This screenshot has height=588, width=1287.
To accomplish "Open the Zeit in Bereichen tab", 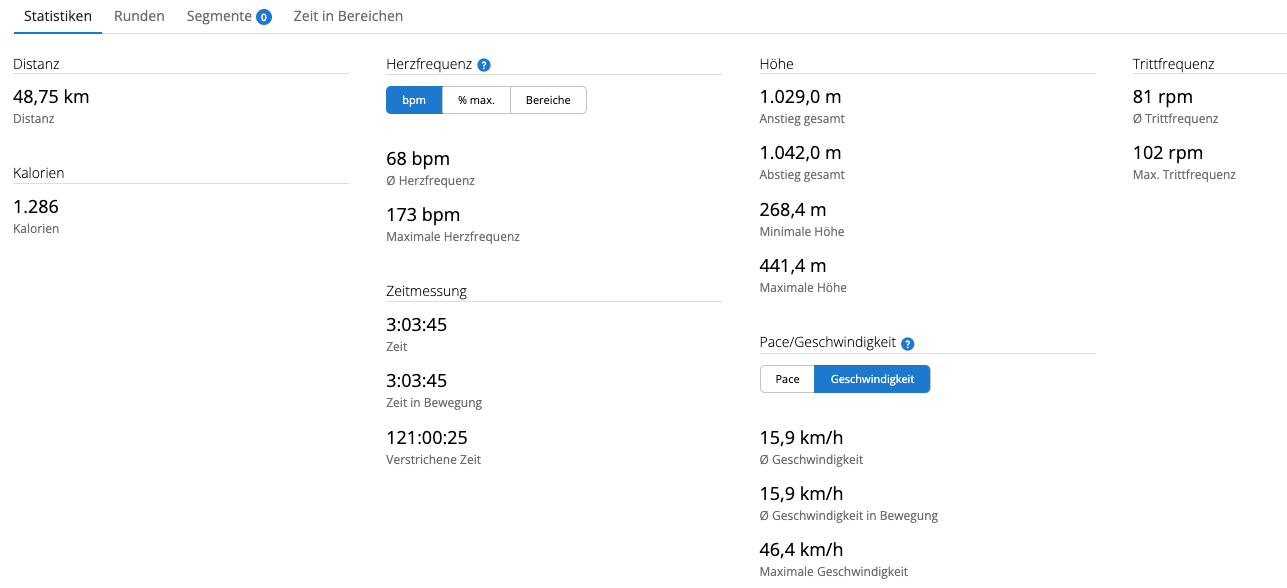I will 348,17.
